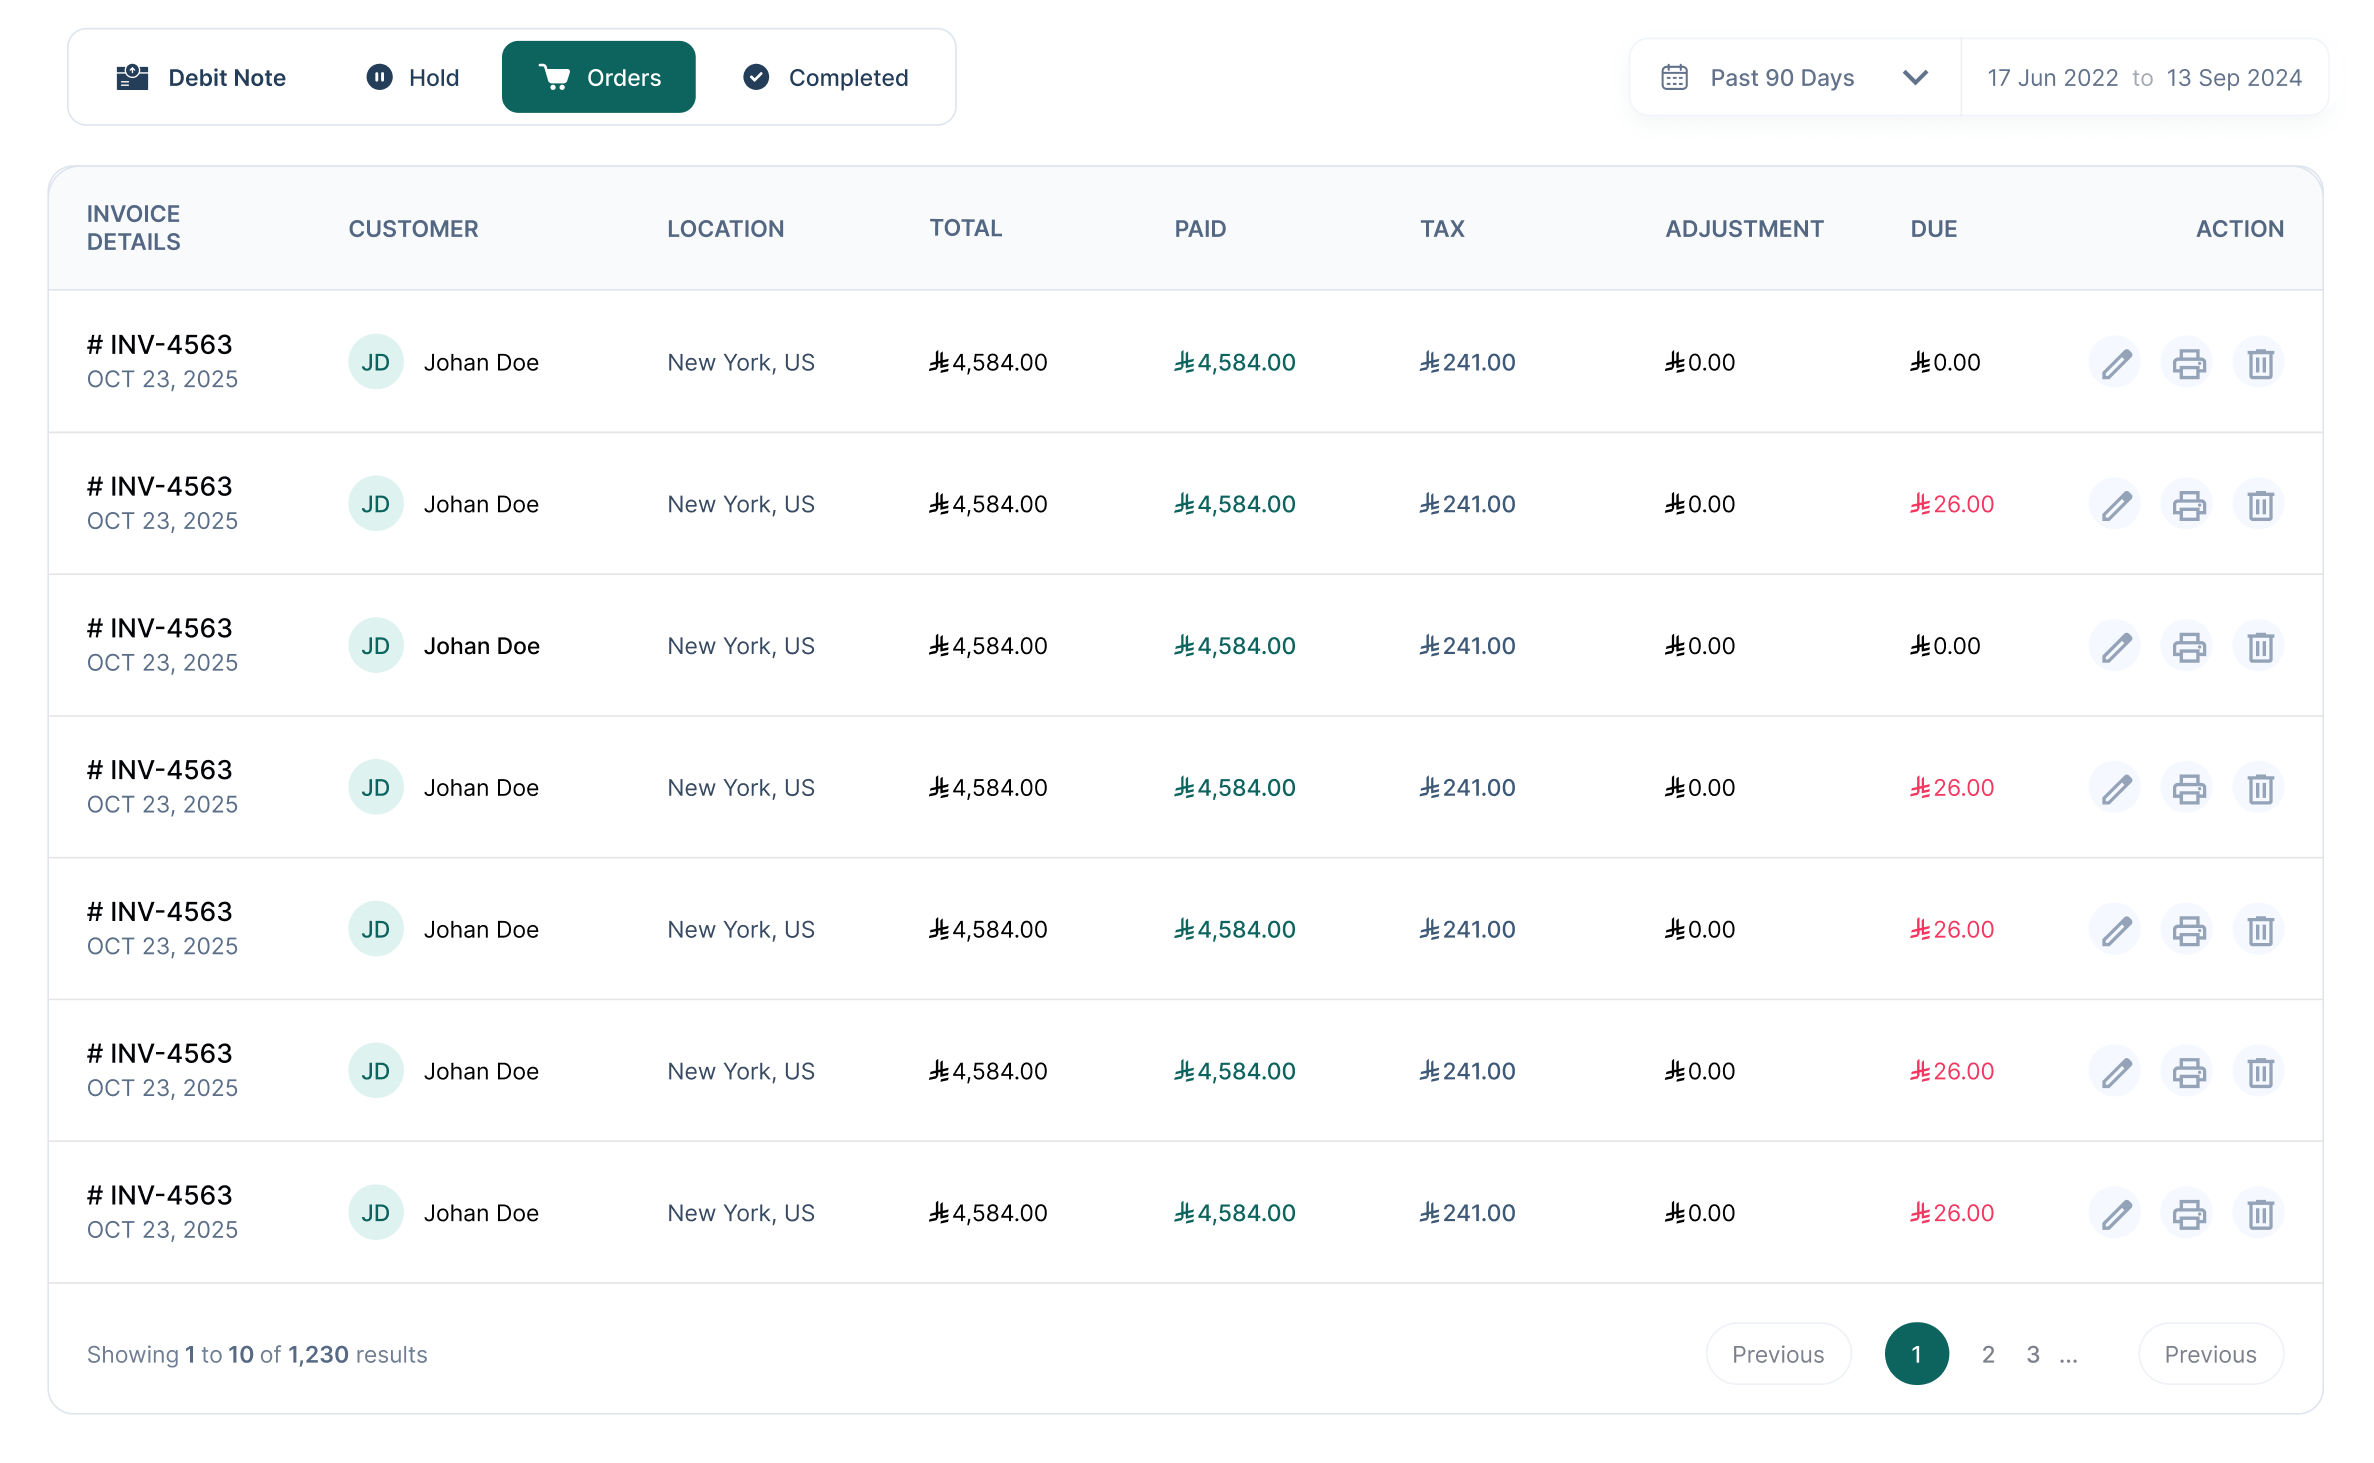This screenshot has height=1463, width=2374.
Task: Go to page 2 in pagination
Action: coord(1988,1354)
